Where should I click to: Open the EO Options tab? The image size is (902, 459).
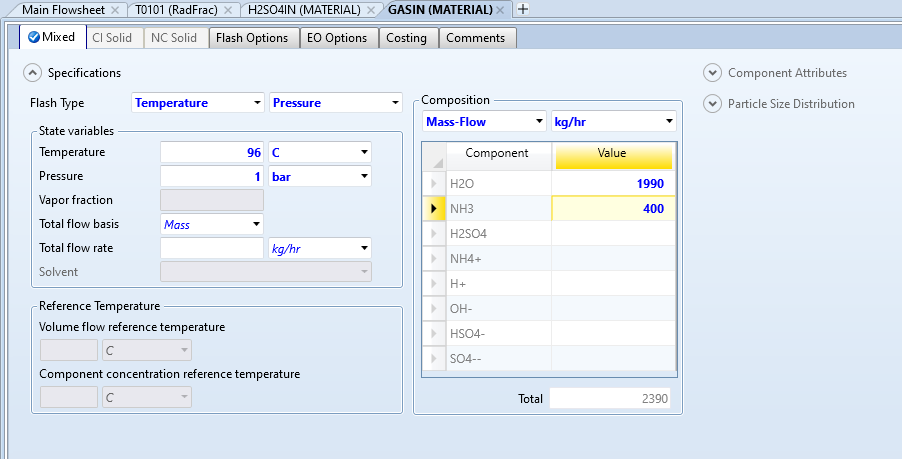tap(338, 38)
